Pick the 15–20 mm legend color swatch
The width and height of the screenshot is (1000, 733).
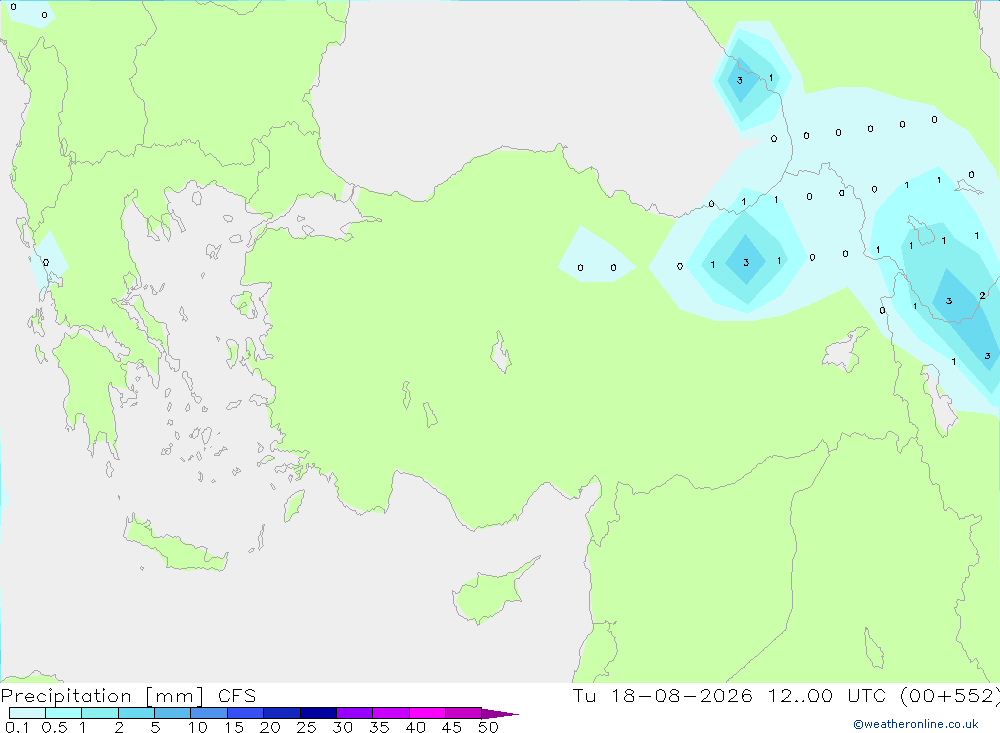click(x=246, y=713)
